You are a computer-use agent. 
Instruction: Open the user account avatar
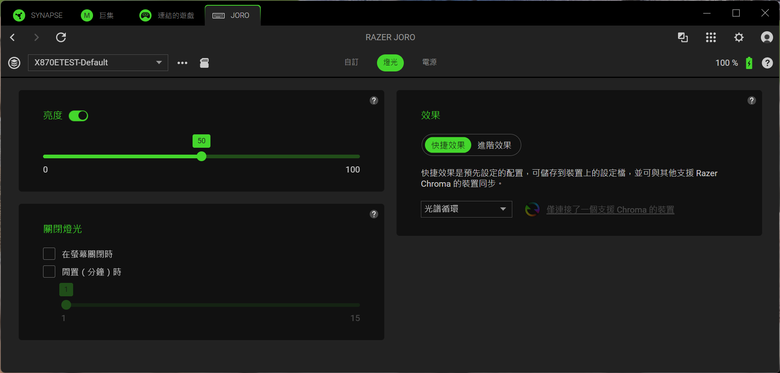coord(767,37)
